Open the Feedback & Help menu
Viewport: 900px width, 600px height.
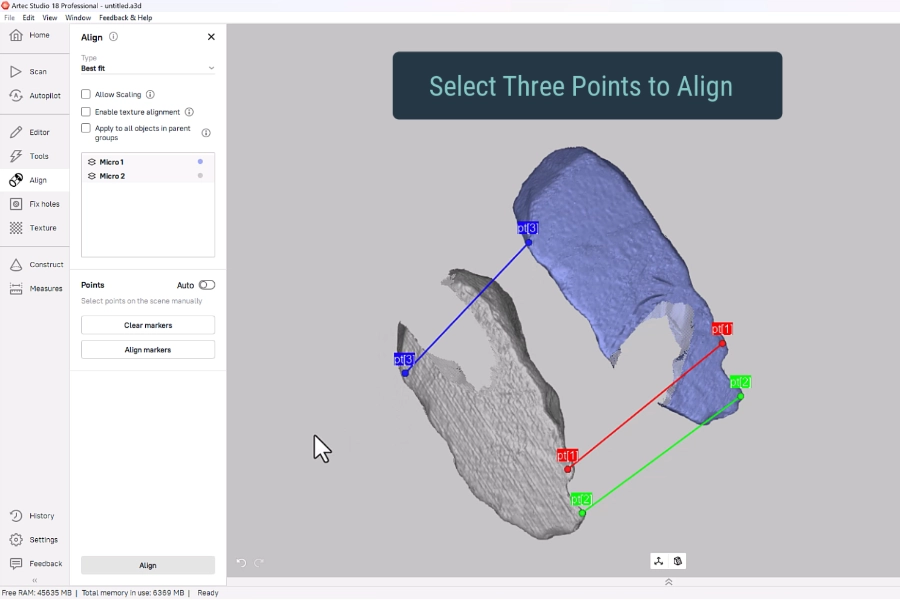coord(125,18)
